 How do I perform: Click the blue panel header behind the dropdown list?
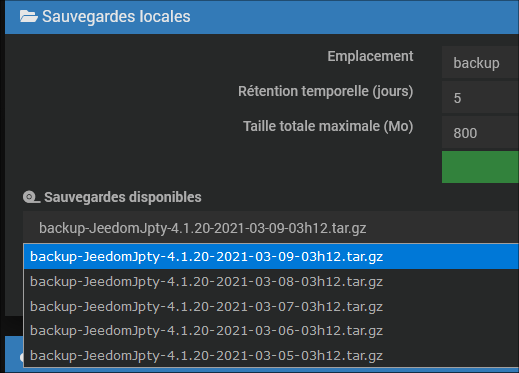pyautogui.click(x=14, y=354)
